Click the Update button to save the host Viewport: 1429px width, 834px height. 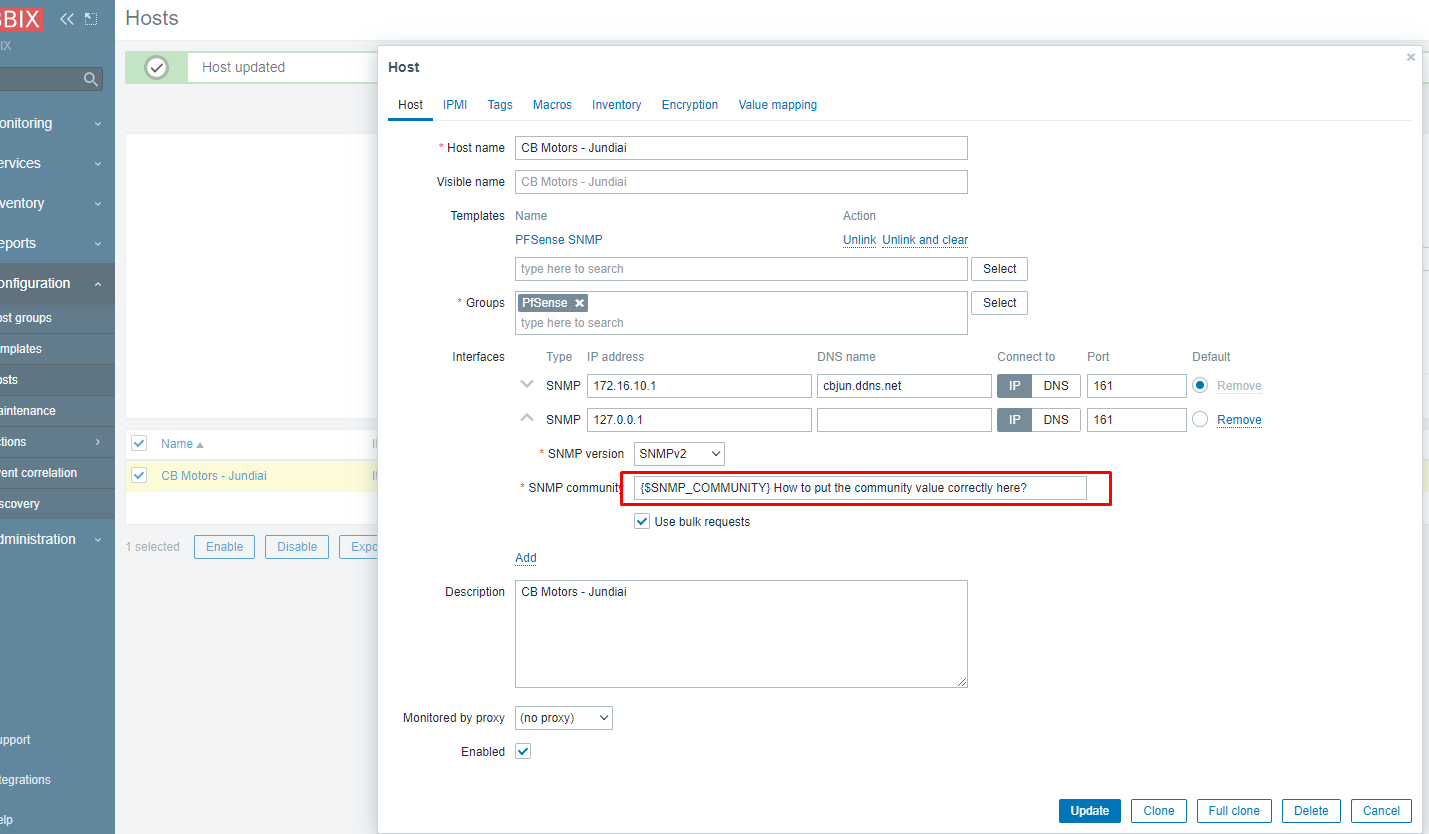pos(1089,810)
